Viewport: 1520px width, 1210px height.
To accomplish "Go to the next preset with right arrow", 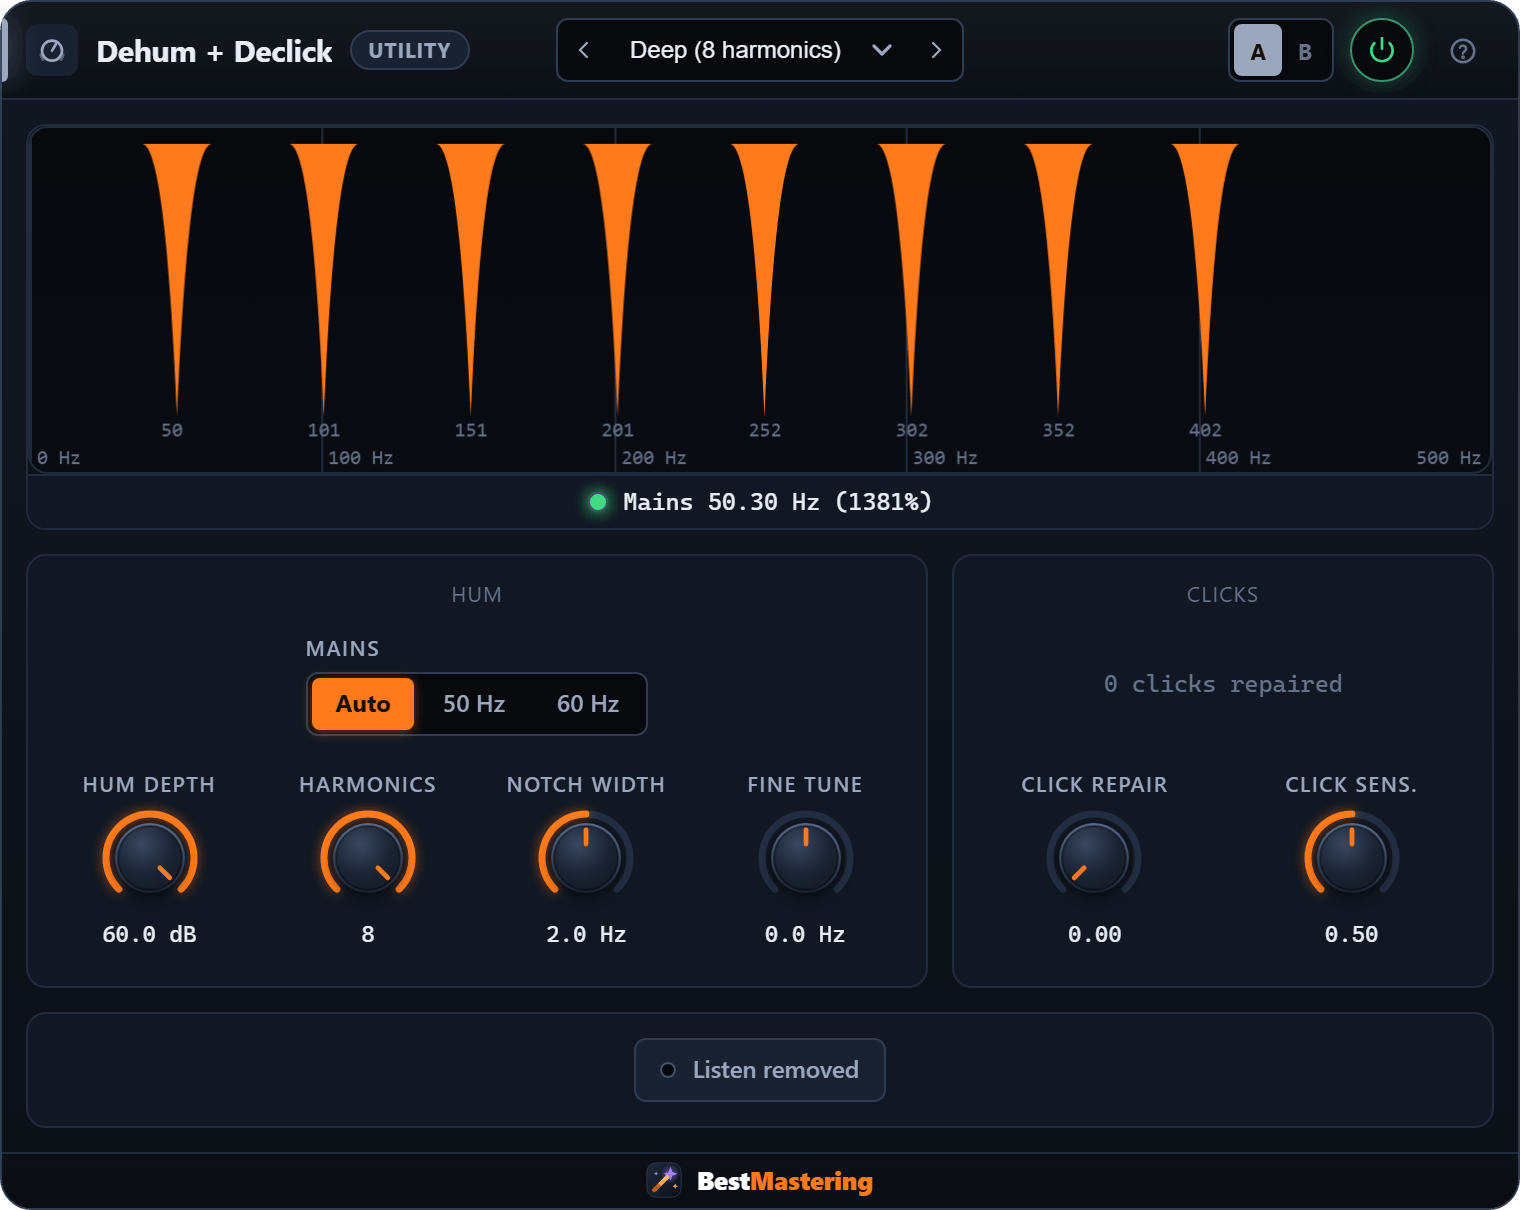I will point(936,50).
